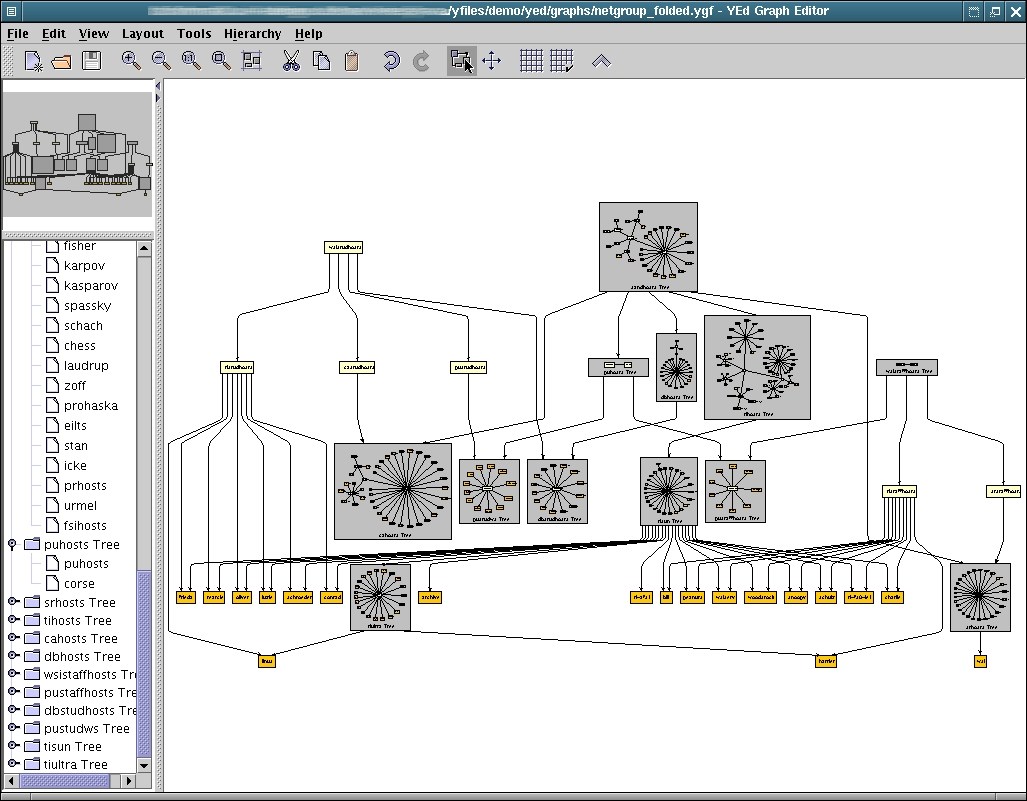
Task: Fit graph content to window
Action: click(251, 61)
